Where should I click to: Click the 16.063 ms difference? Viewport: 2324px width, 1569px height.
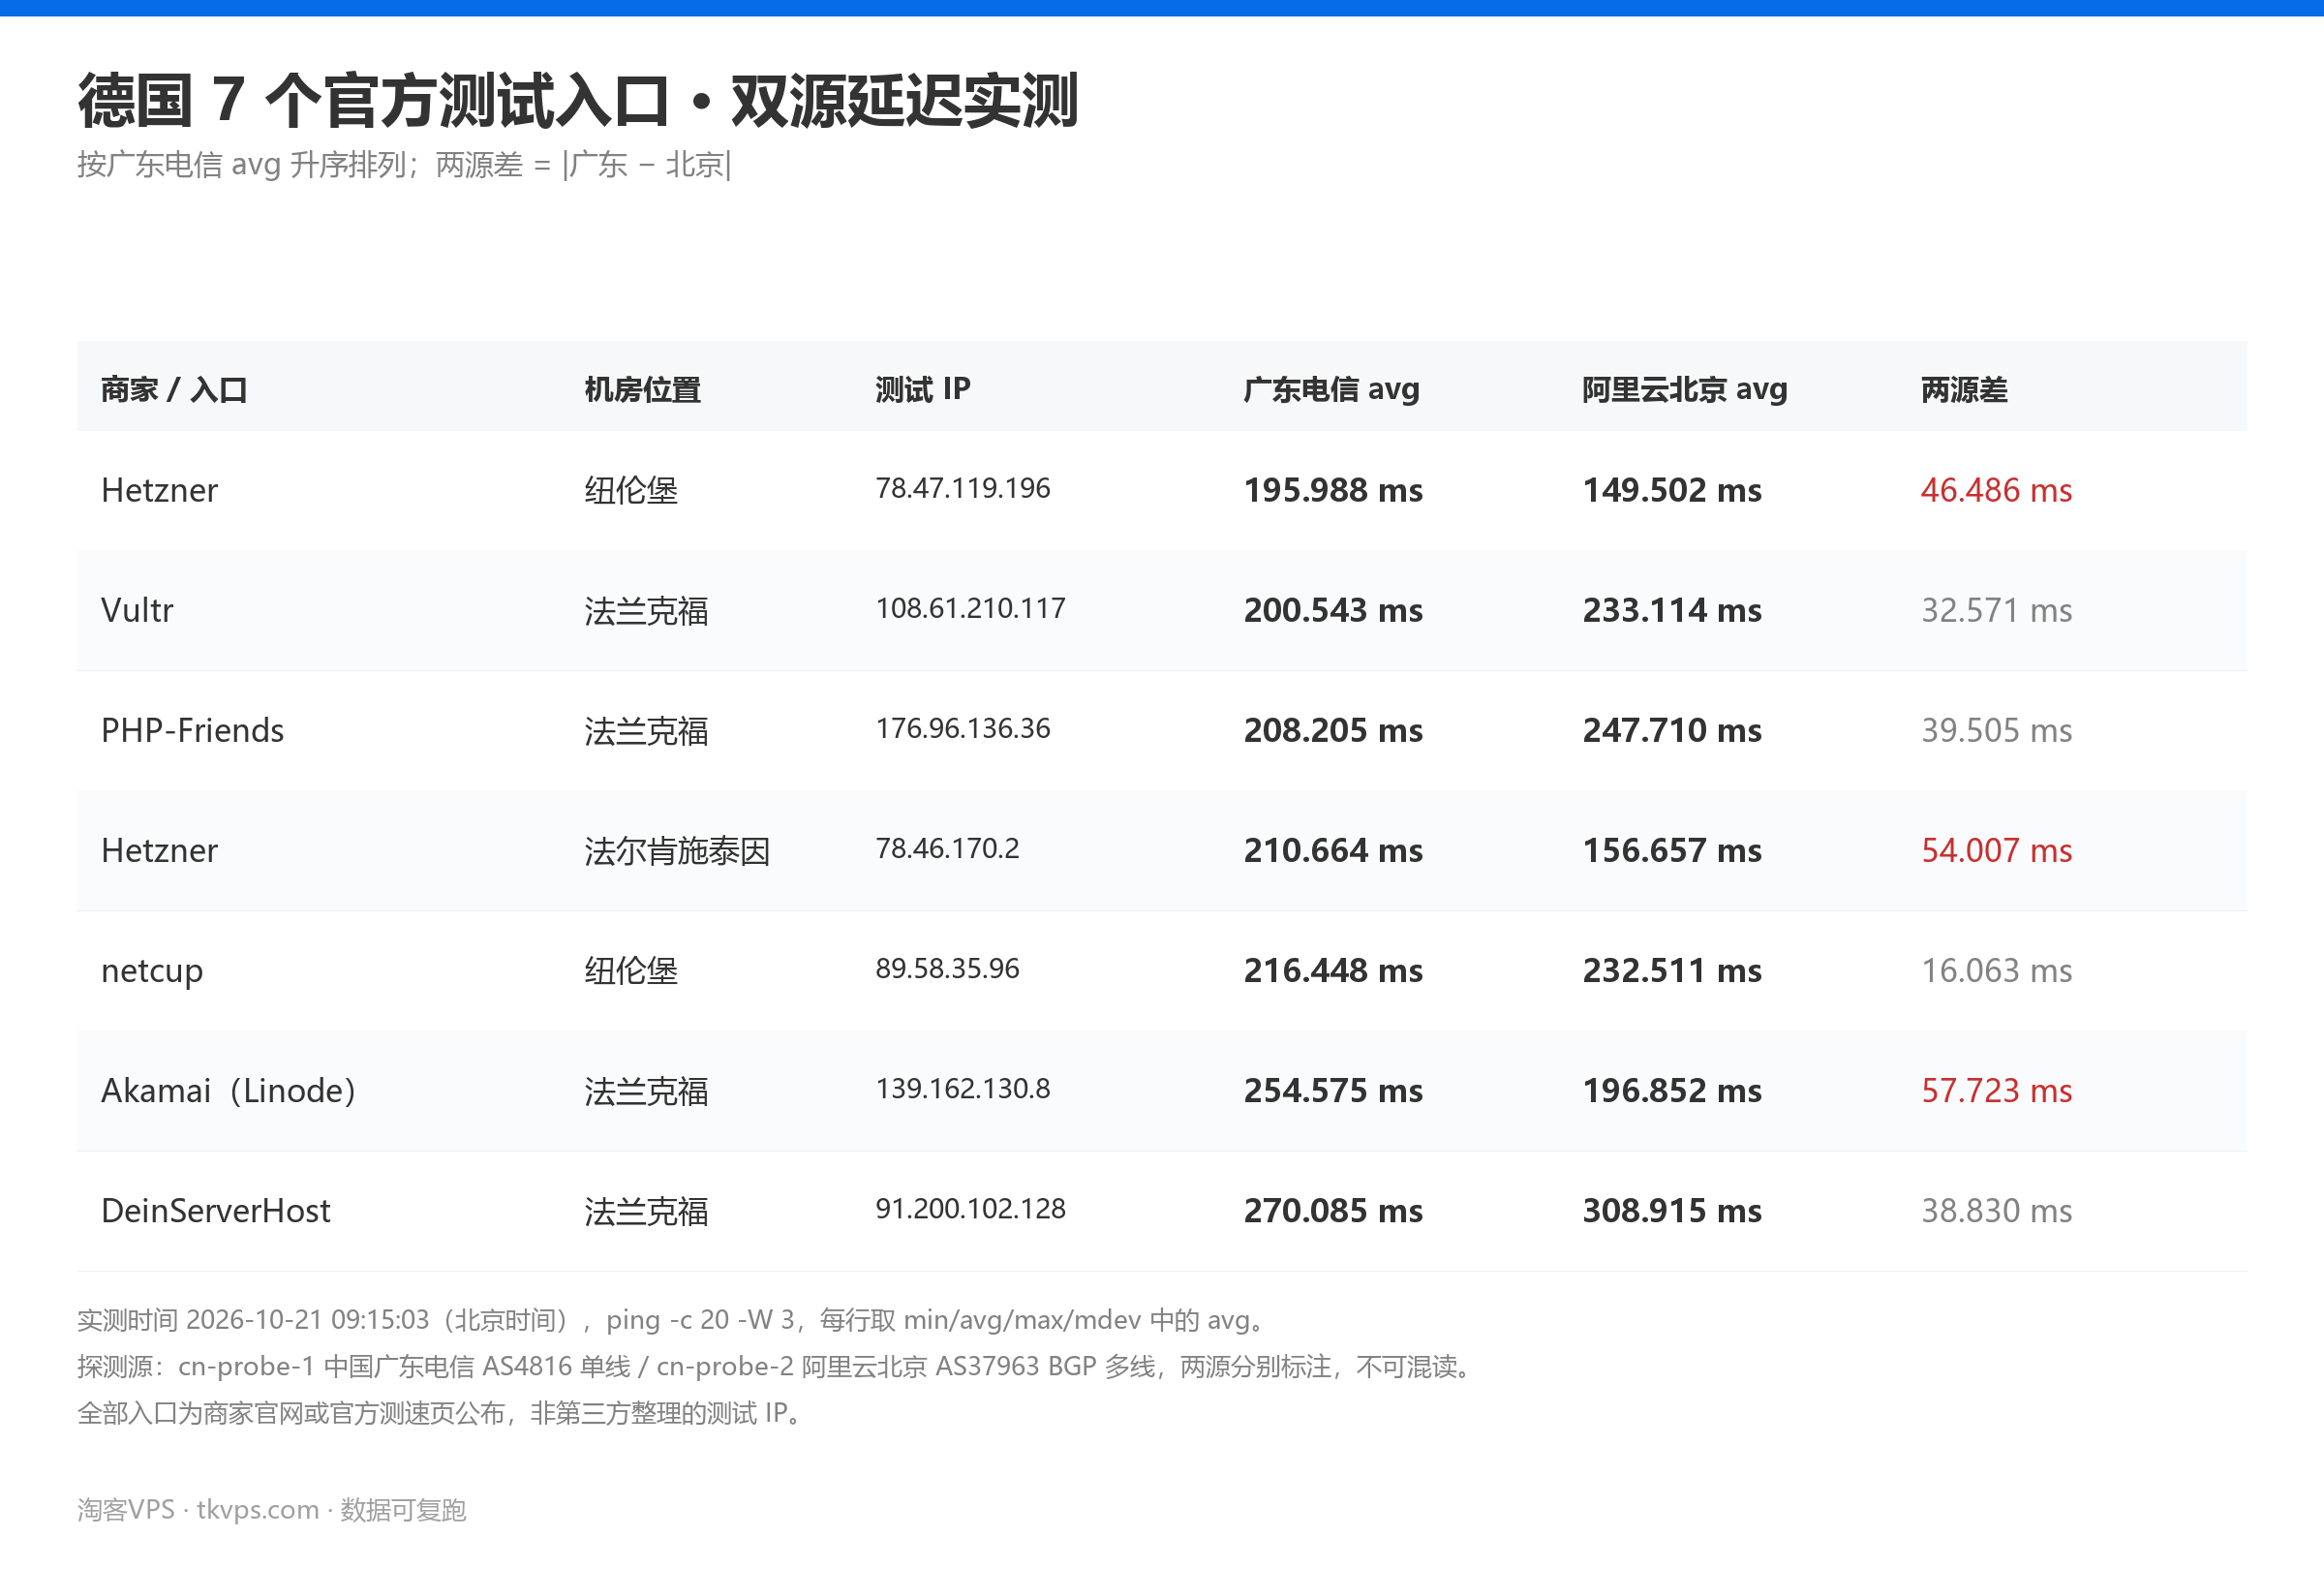1996,971
